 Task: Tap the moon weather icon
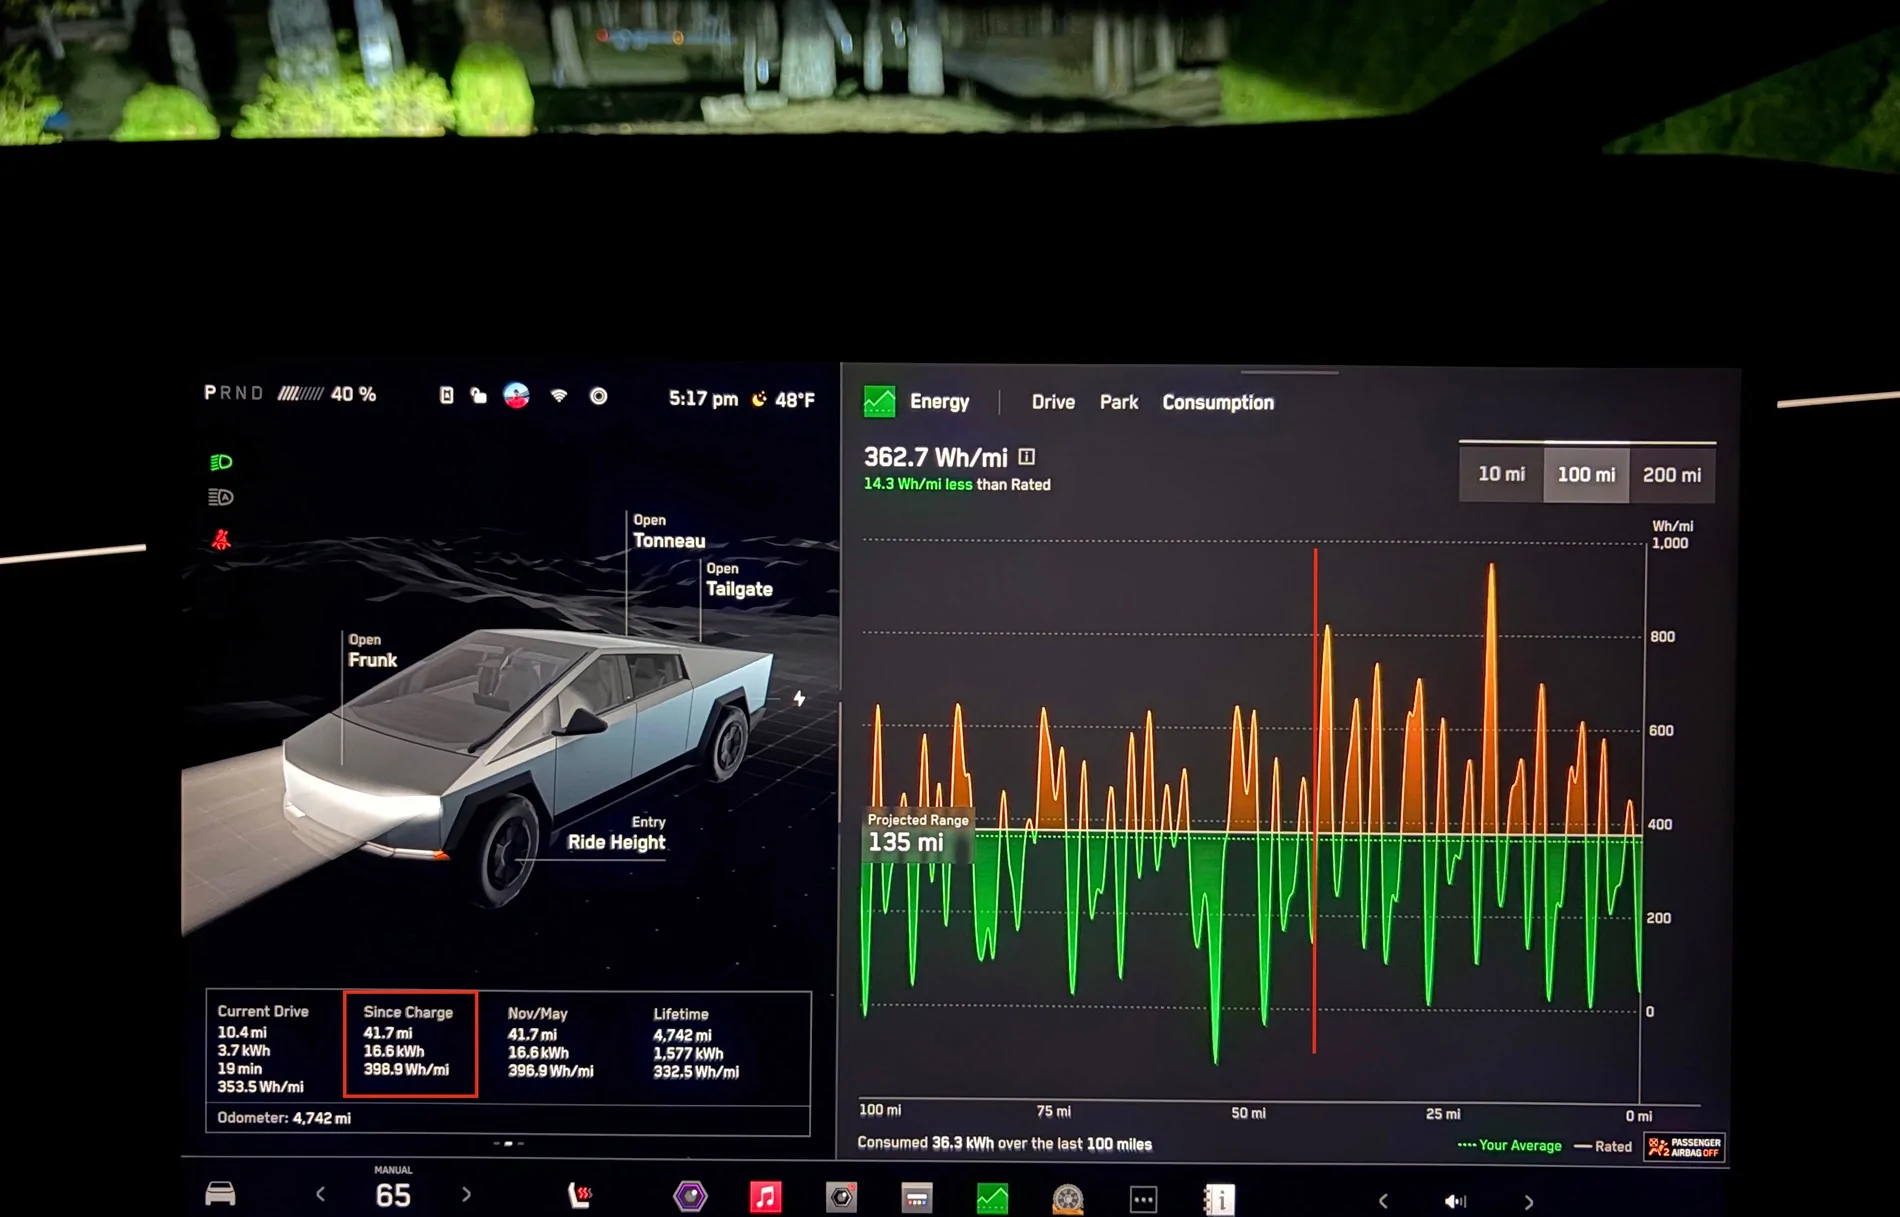point(760,399)
